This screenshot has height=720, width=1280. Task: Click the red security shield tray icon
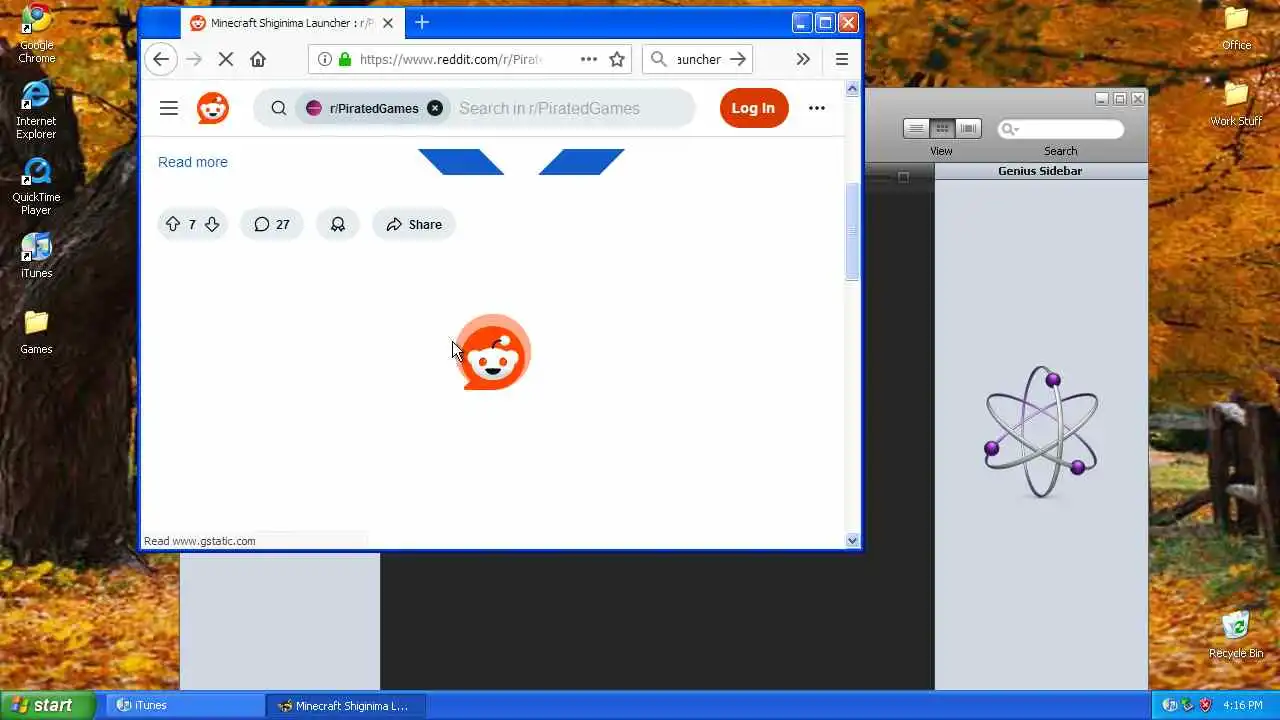point(1205,705)
